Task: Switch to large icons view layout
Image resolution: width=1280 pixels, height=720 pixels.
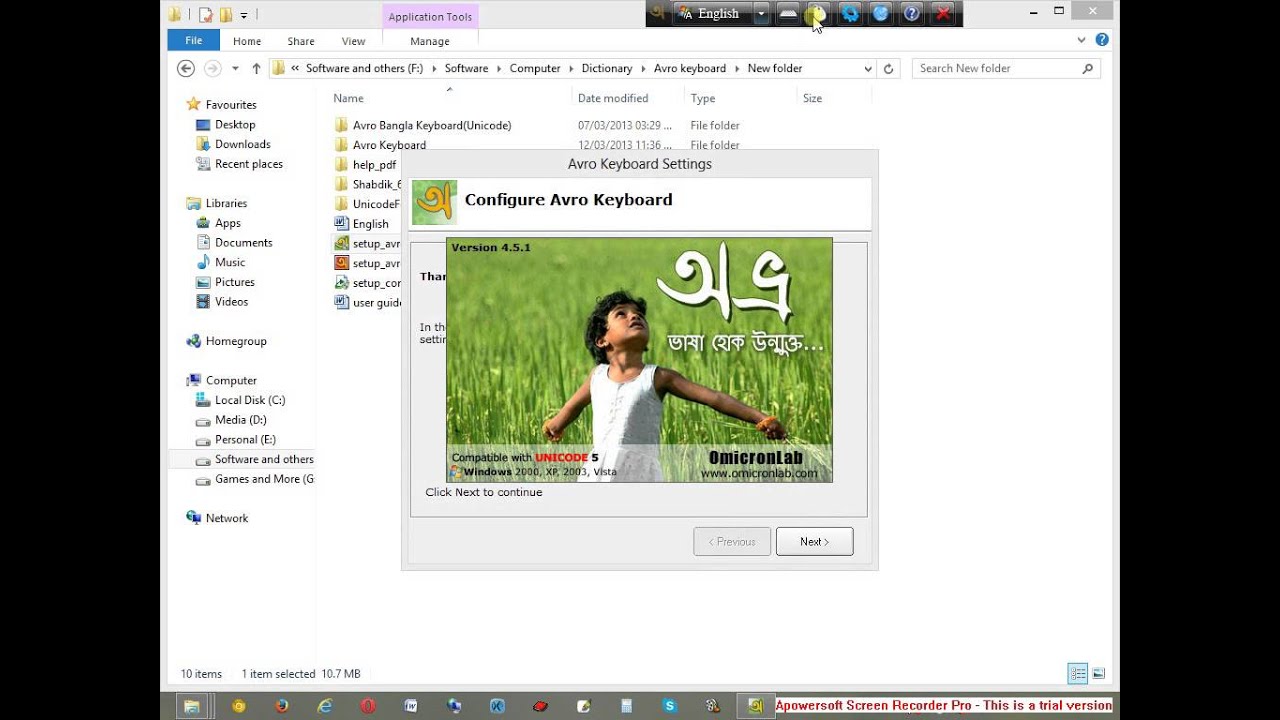Action: [x=1098, y=674]
